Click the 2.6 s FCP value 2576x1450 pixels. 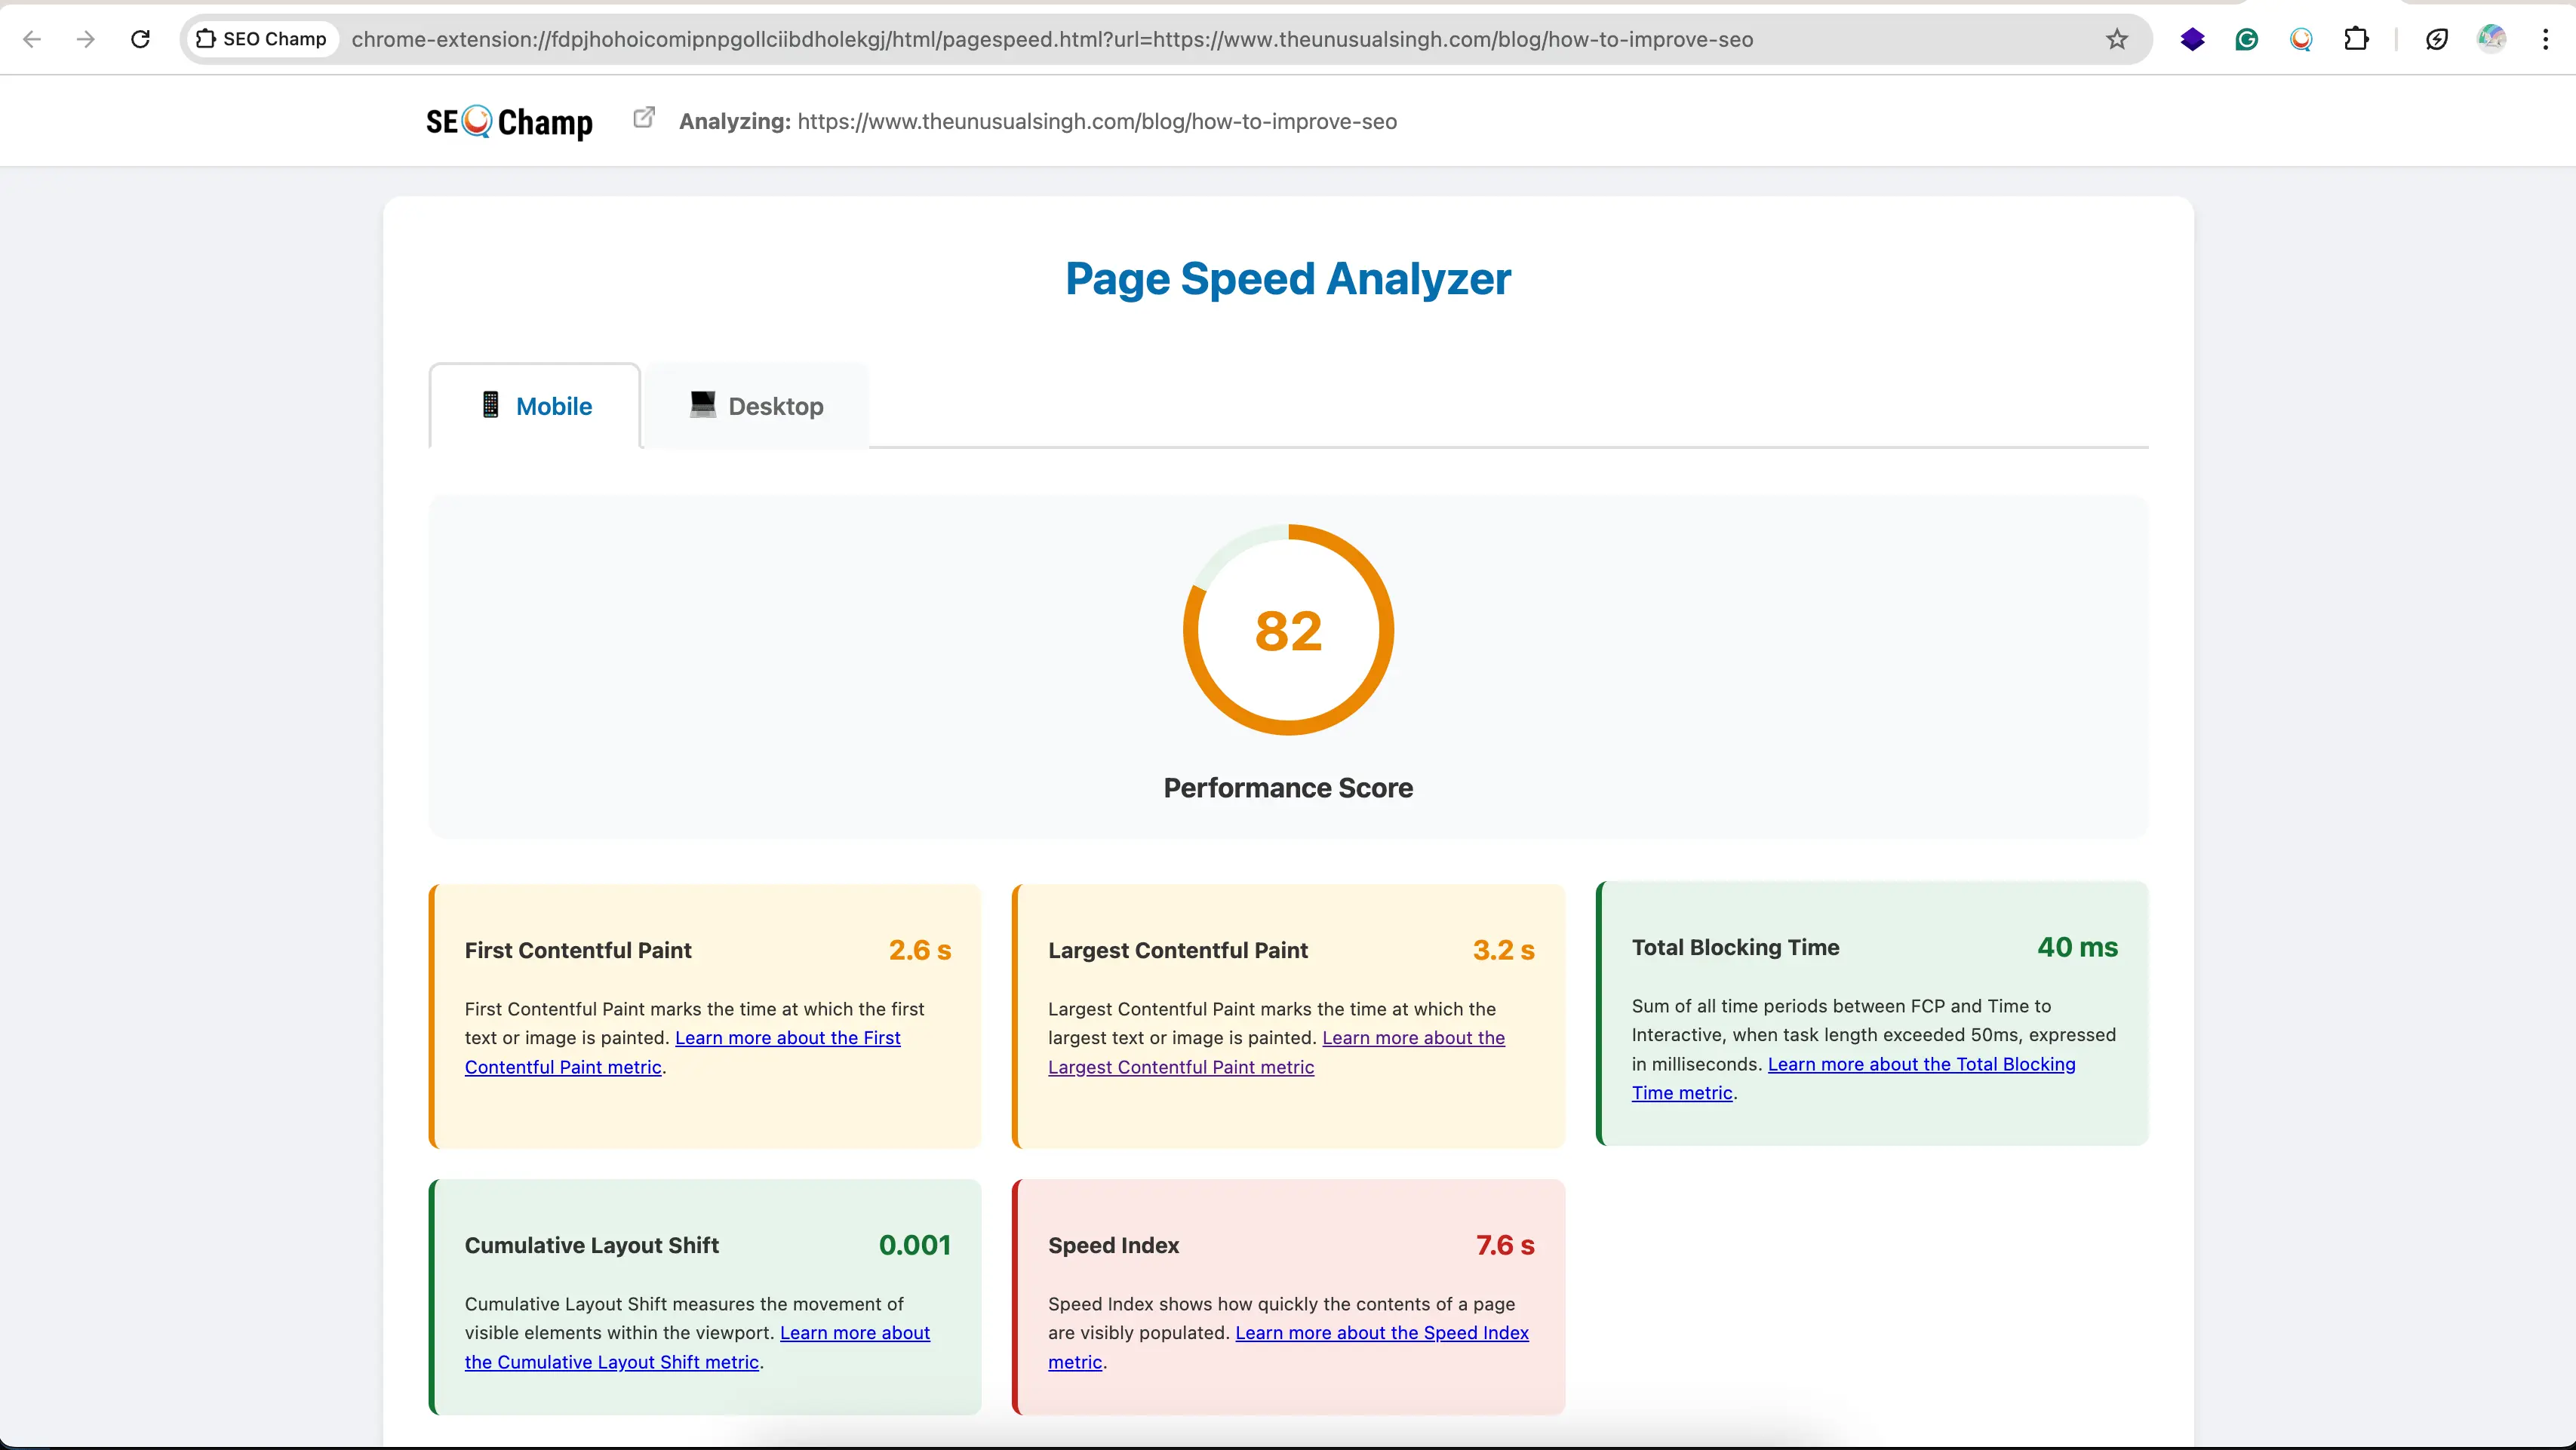tap(920, 950)
